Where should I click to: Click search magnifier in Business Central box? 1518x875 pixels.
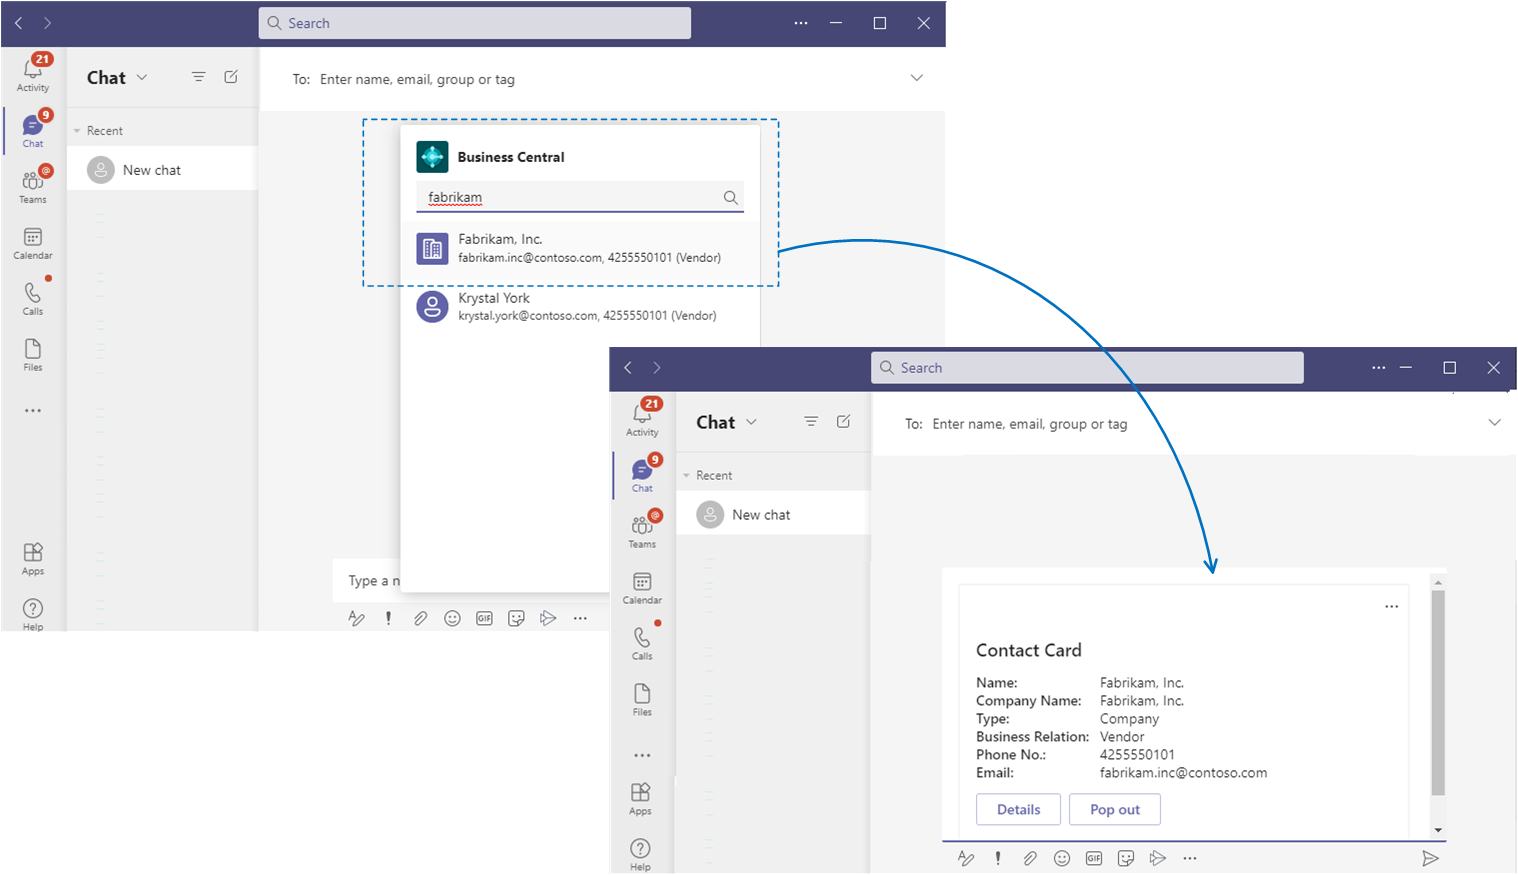[731, 197]
